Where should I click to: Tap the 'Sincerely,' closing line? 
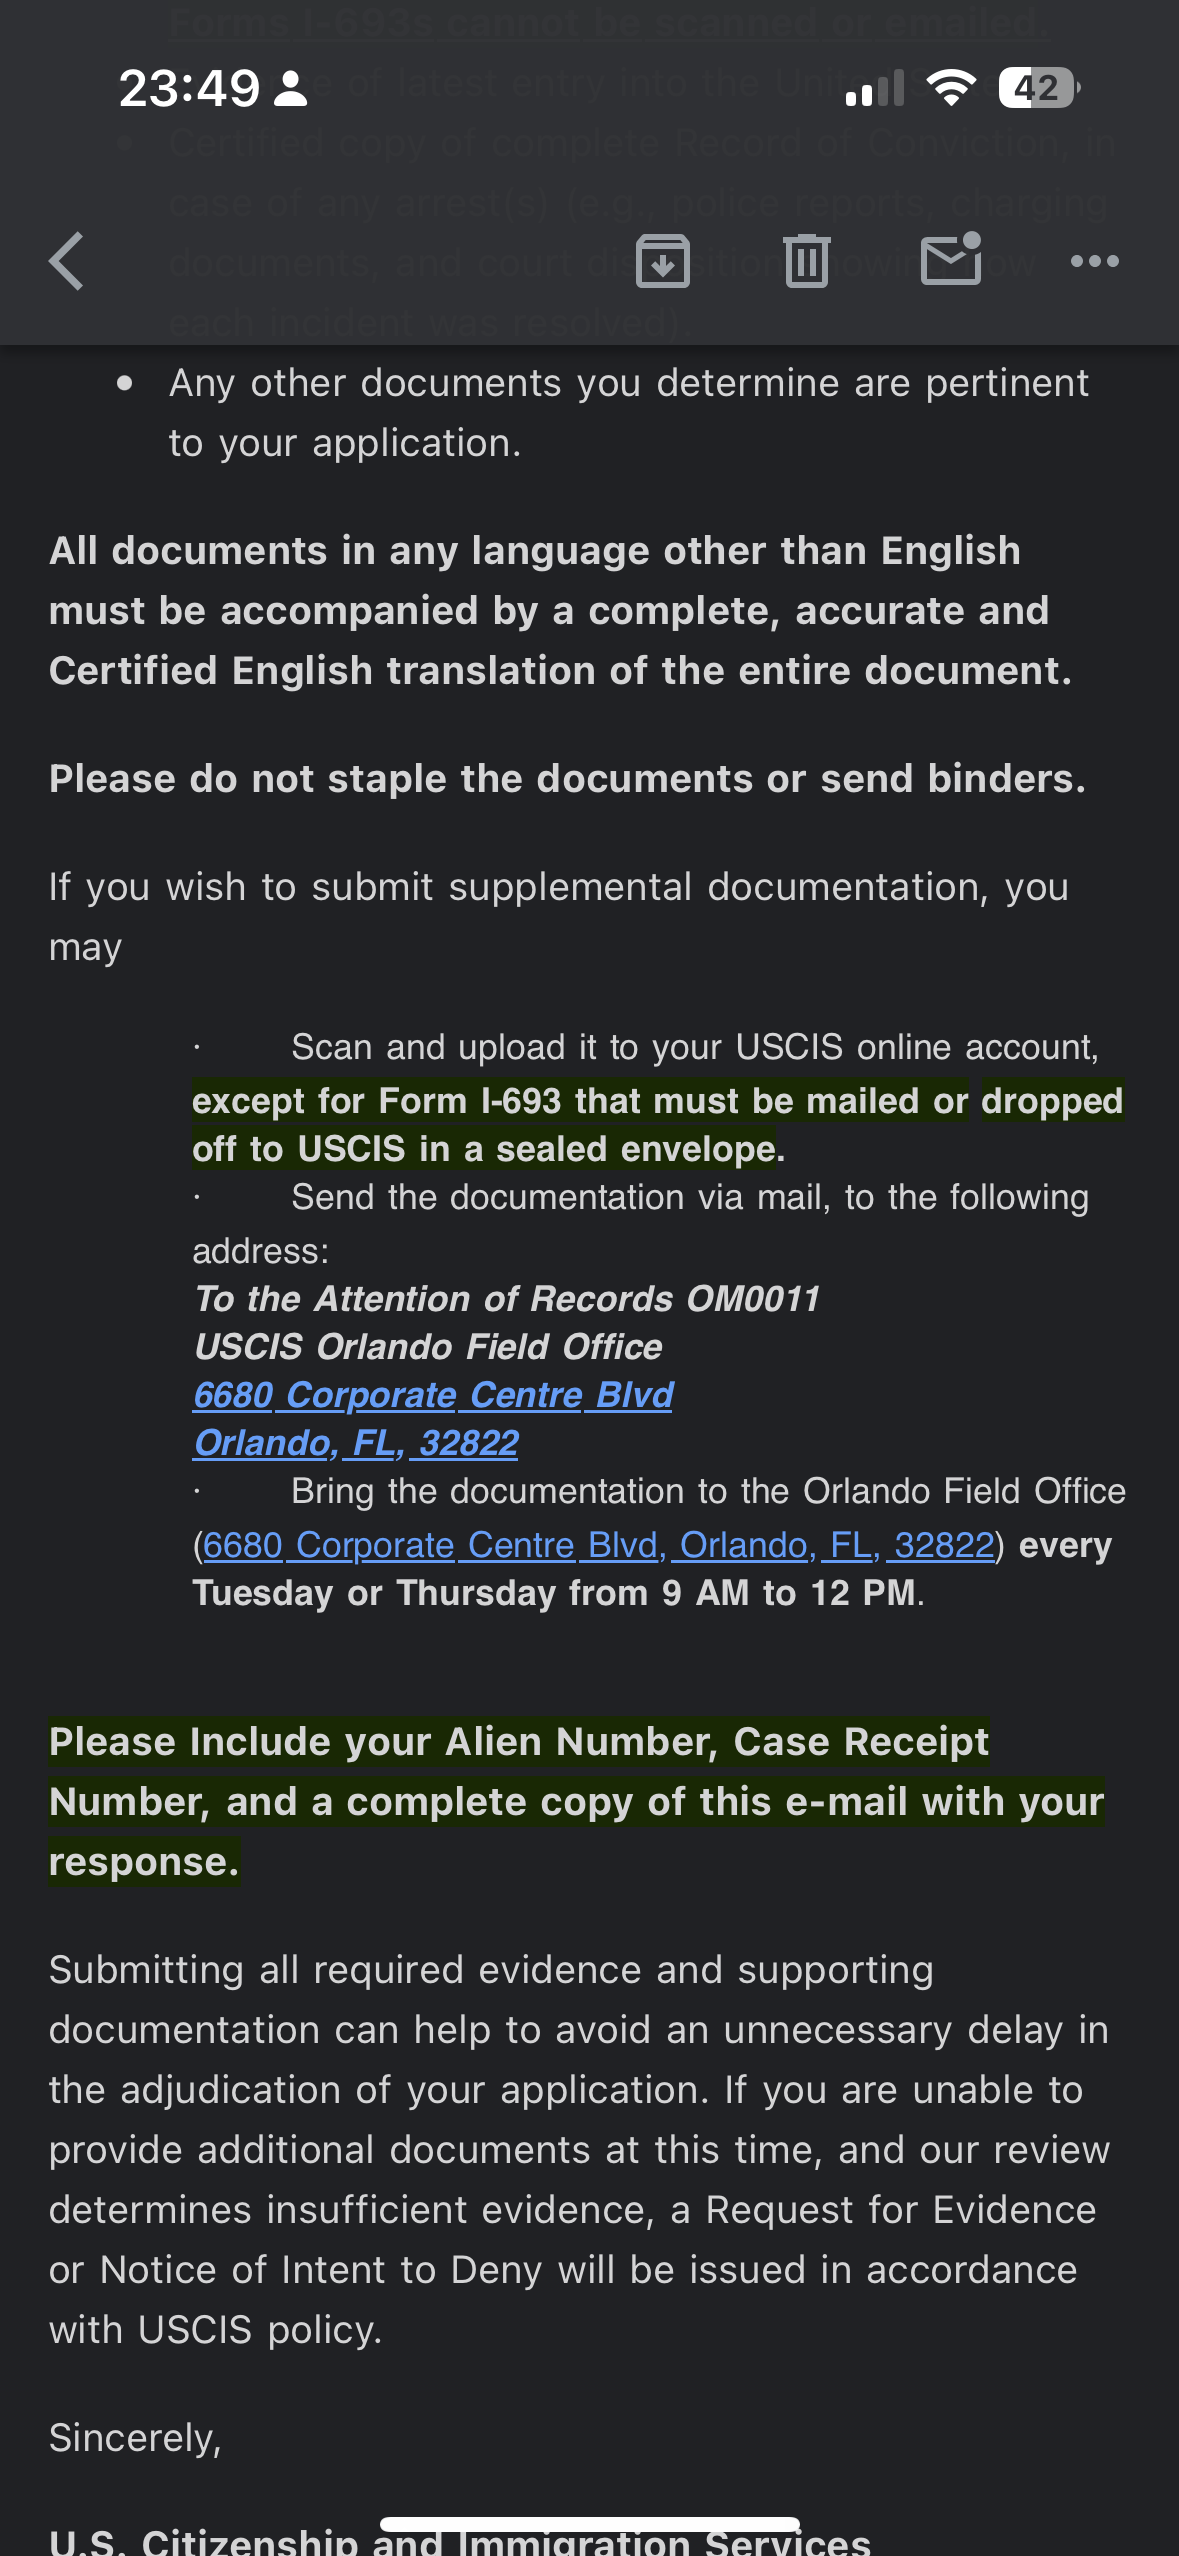coord(135,2438)
